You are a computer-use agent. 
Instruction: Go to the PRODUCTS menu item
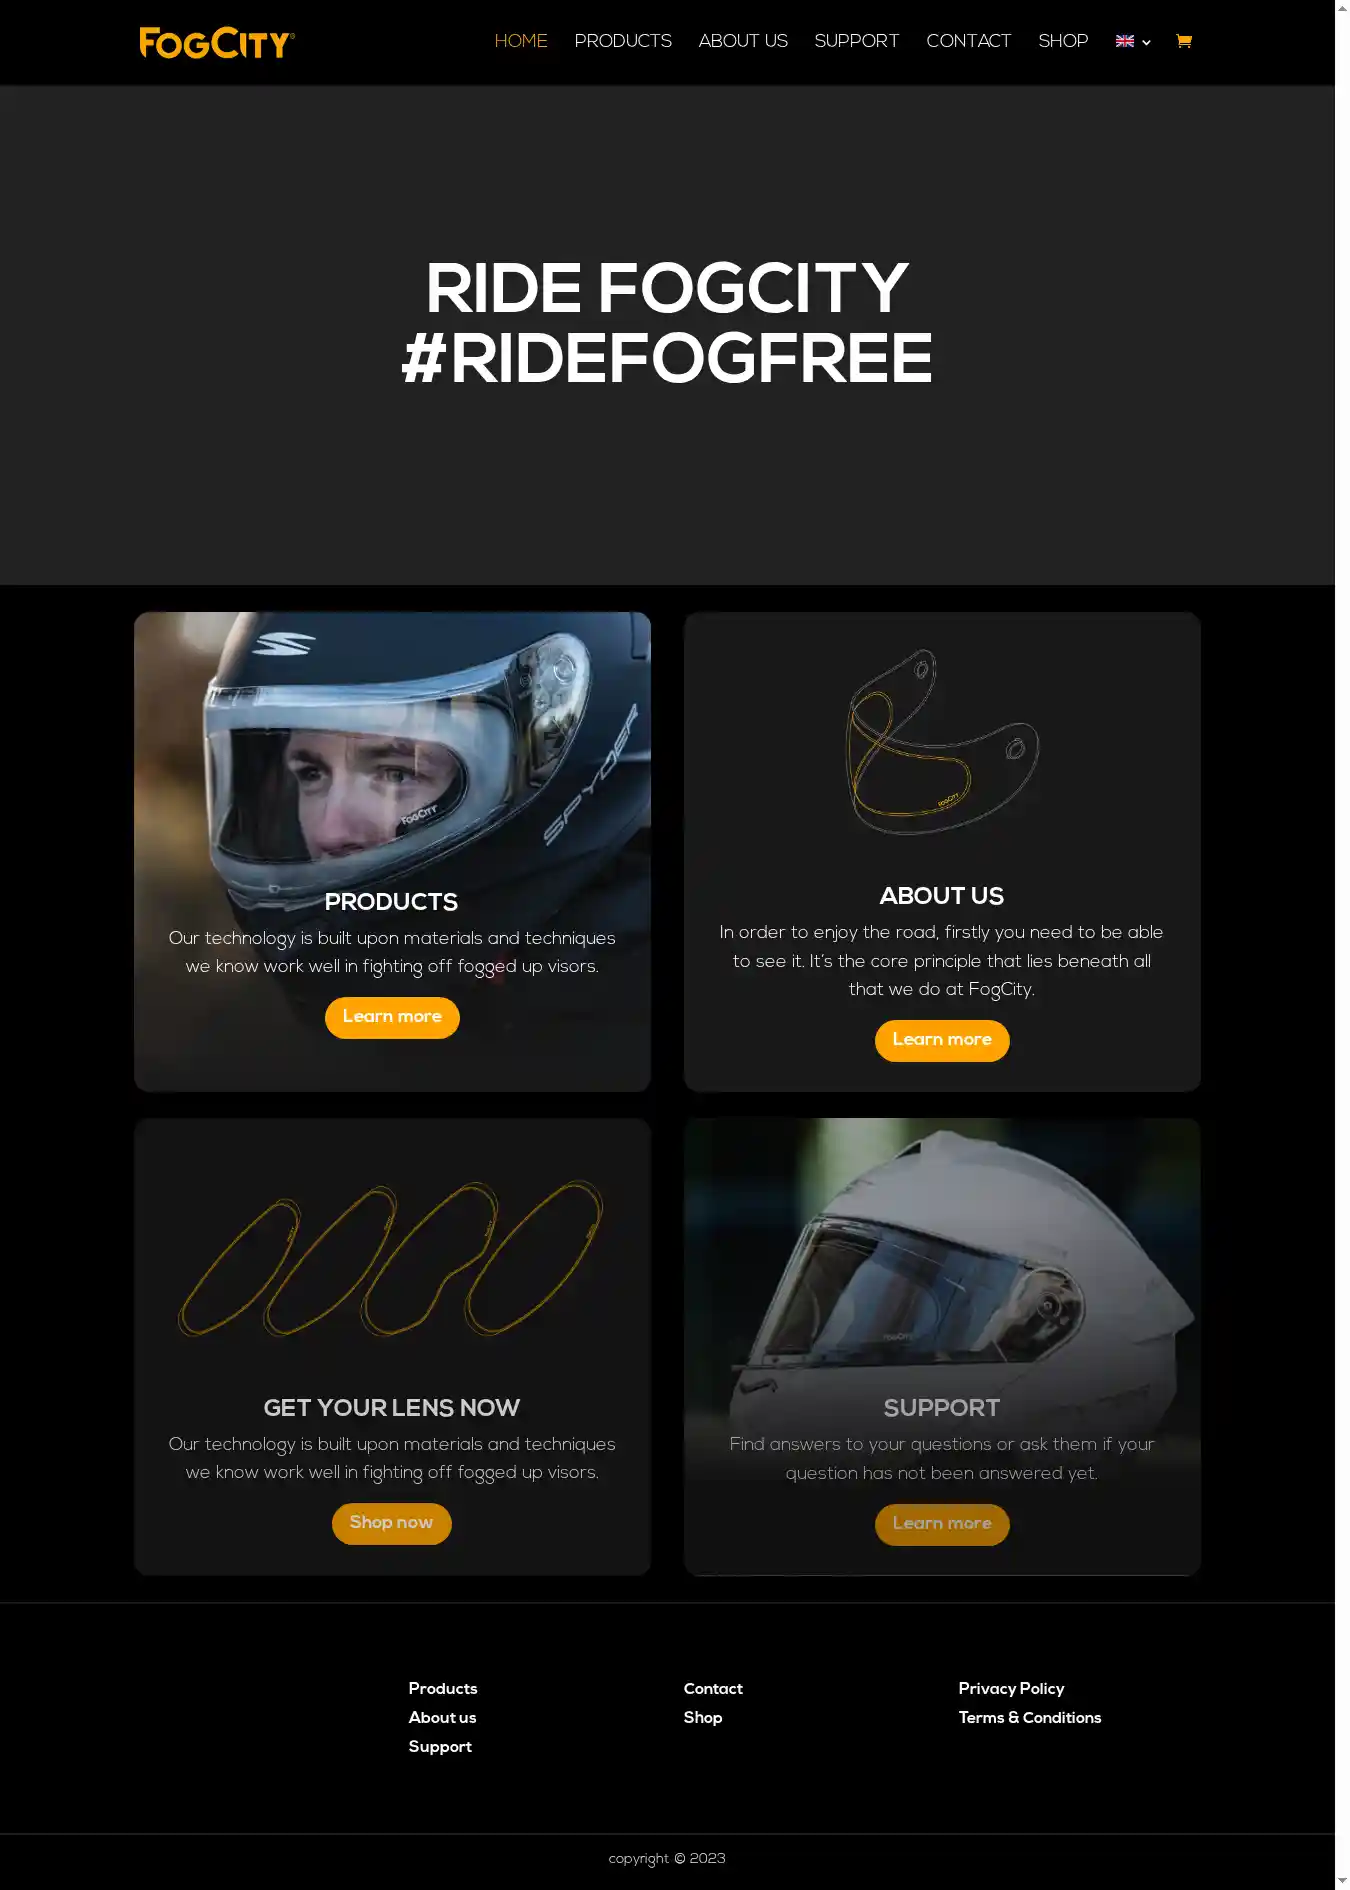coord(623,41)
